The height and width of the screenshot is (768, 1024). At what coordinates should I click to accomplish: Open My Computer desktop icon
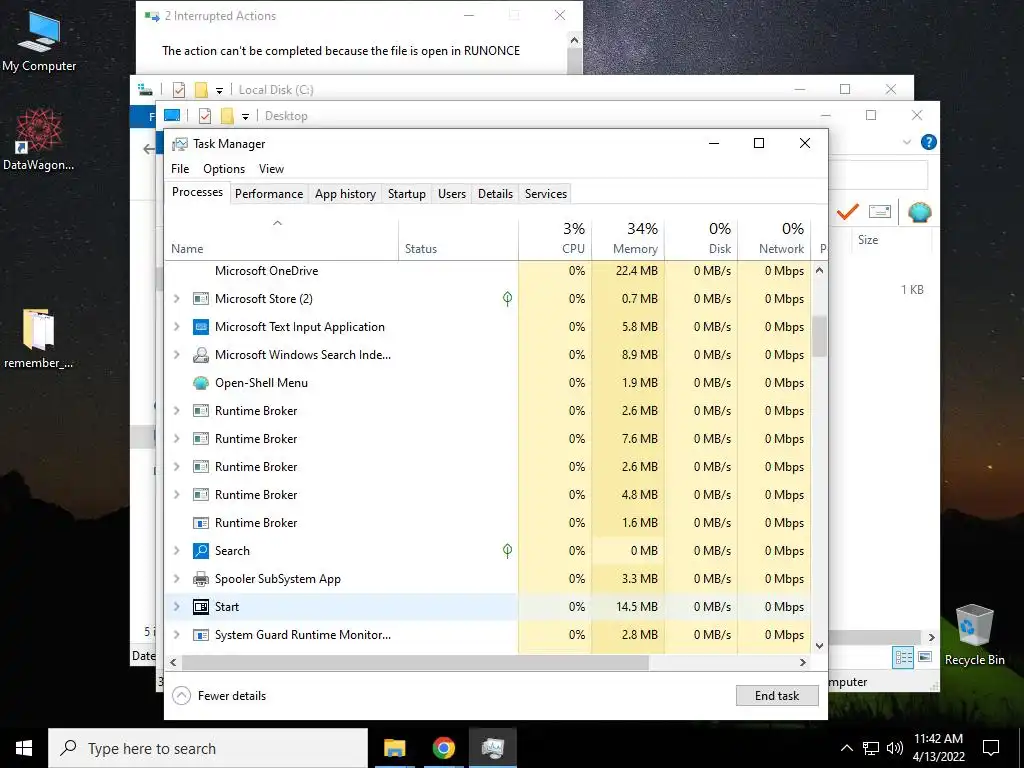(x=39, y=42)
